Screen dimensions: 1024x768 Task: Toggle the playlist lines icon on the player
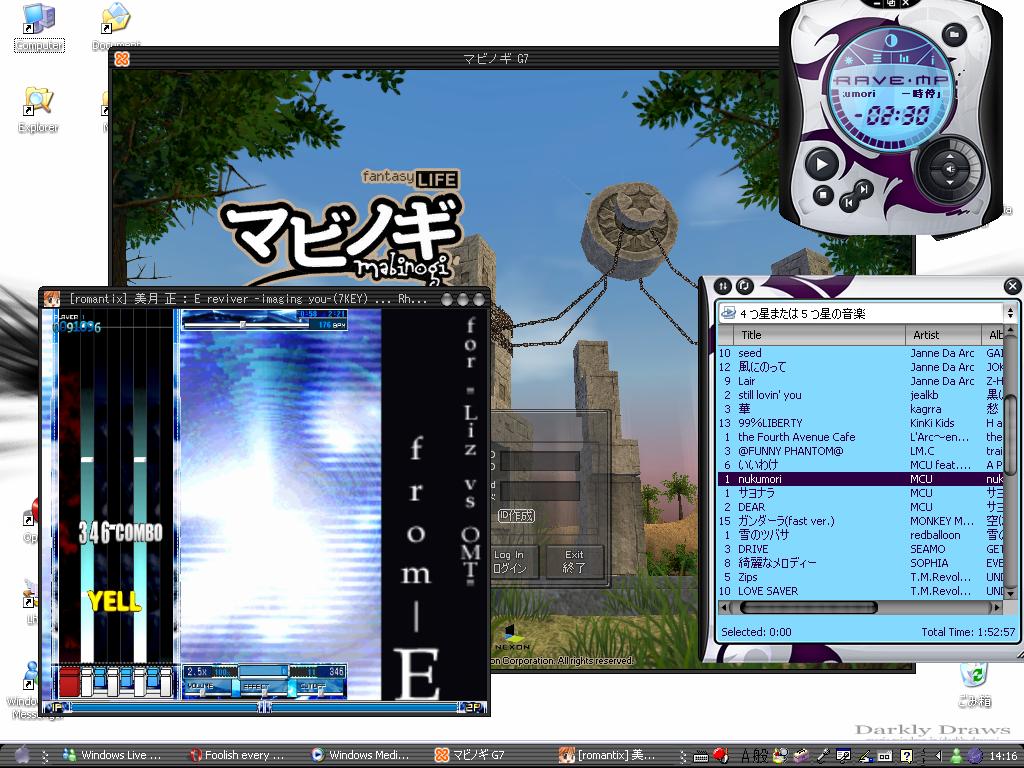point(876,58)
